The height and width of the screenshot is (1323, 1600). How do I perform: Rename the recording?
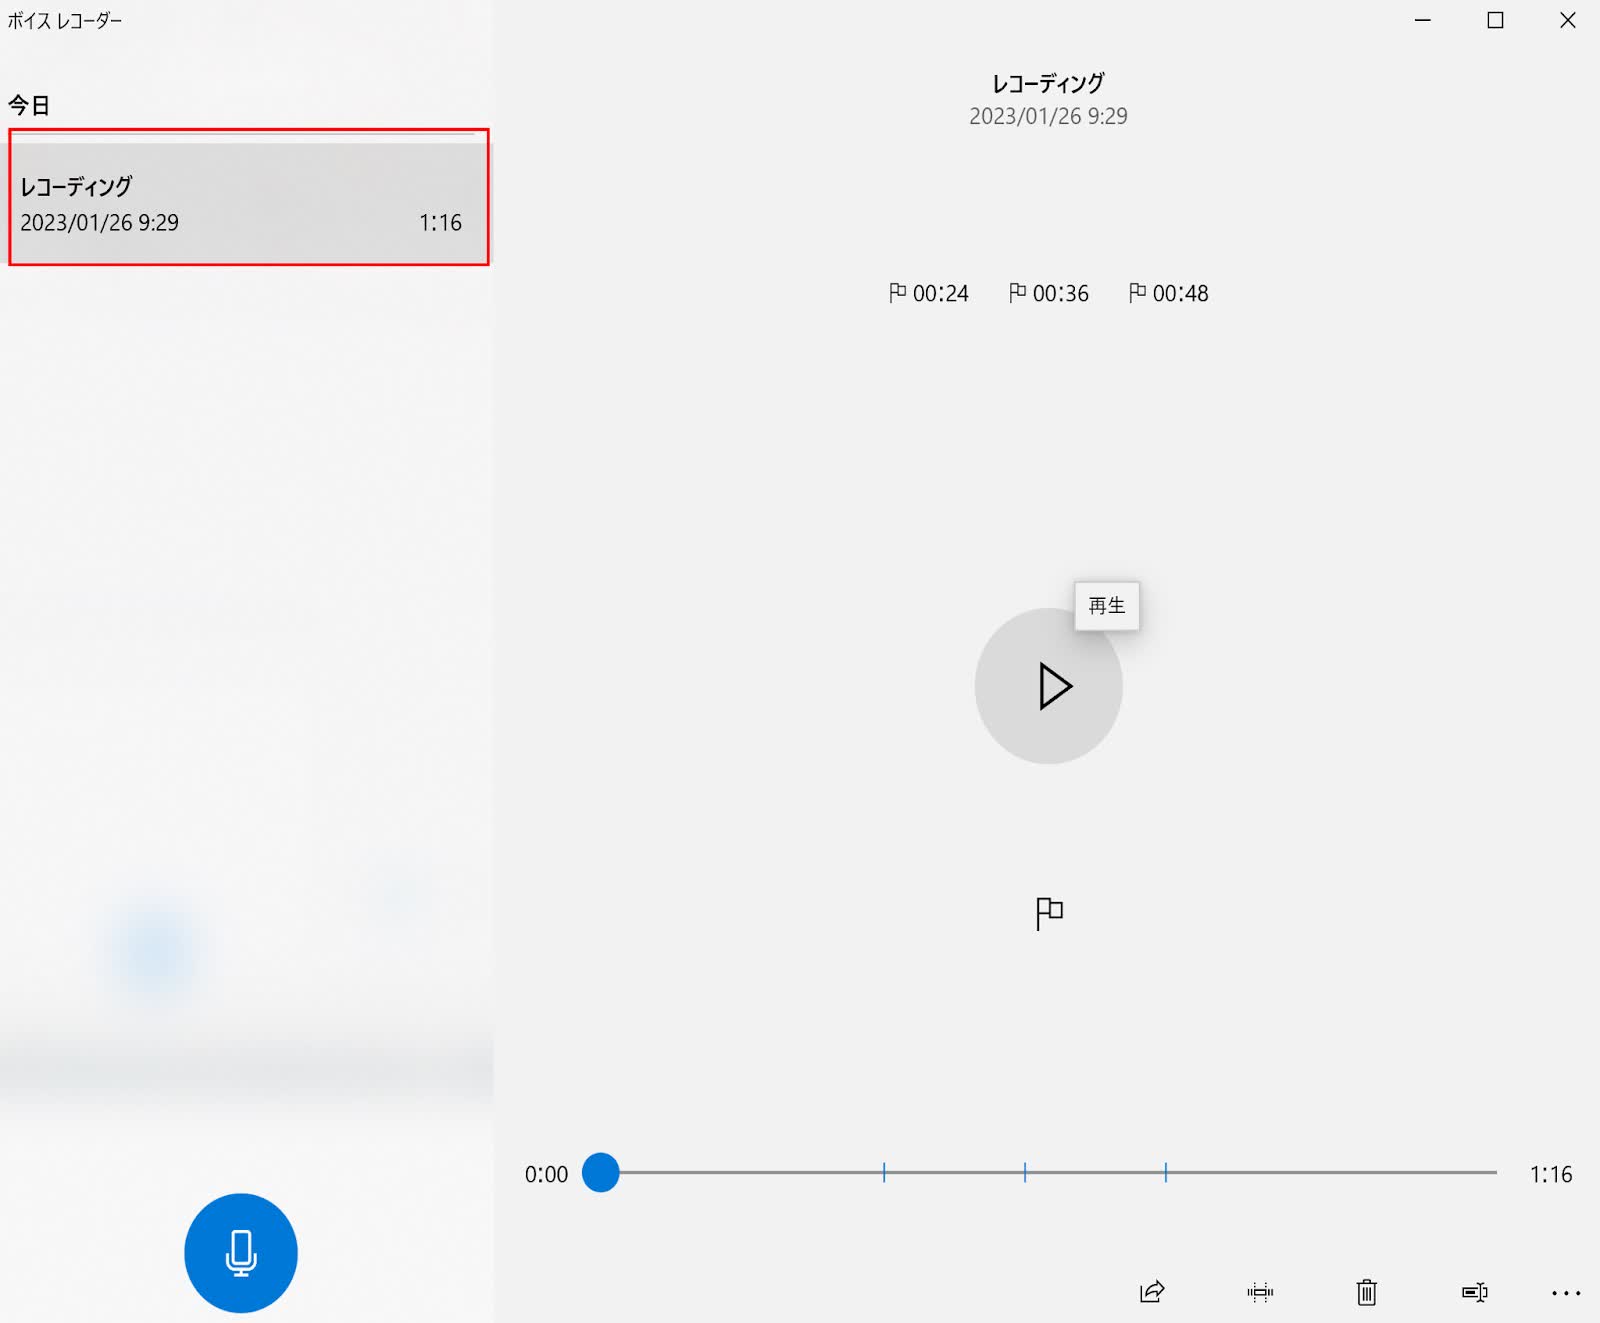coord(1474,1292)
